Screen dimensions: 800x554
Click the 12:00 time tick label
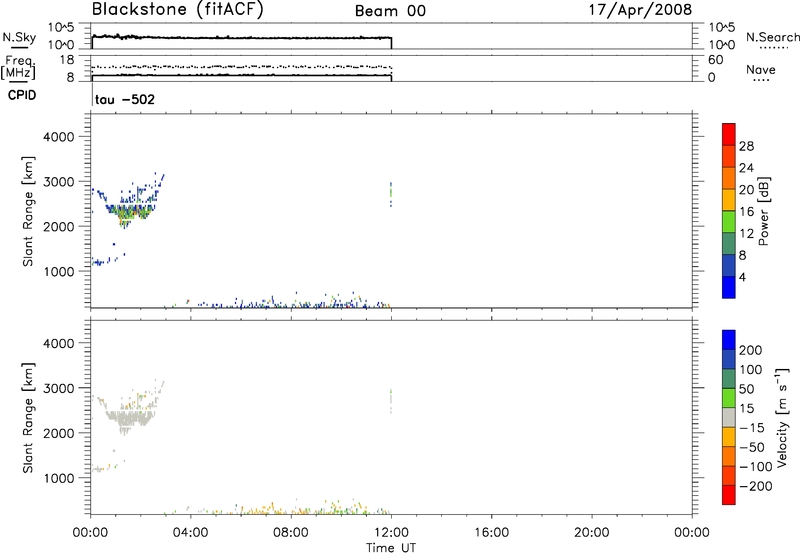391,533
